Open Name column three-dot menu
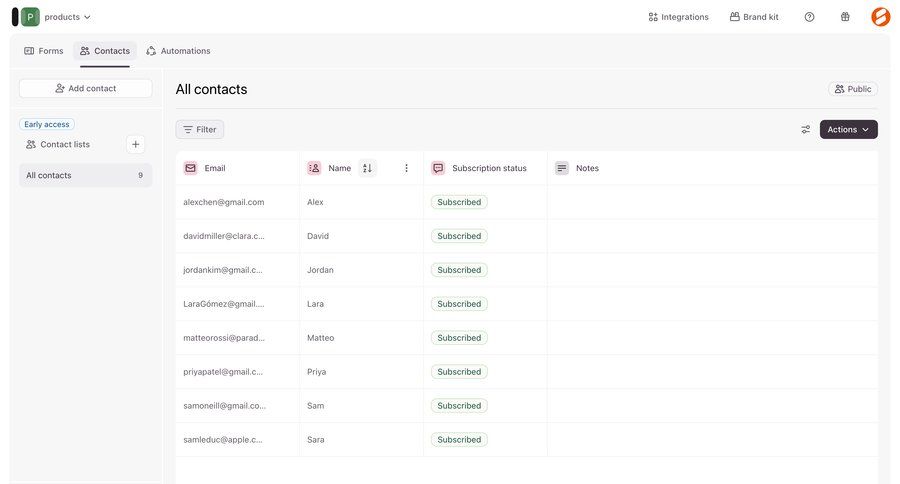Viewport: 900px width, 484px height. [x=406, y=168]
